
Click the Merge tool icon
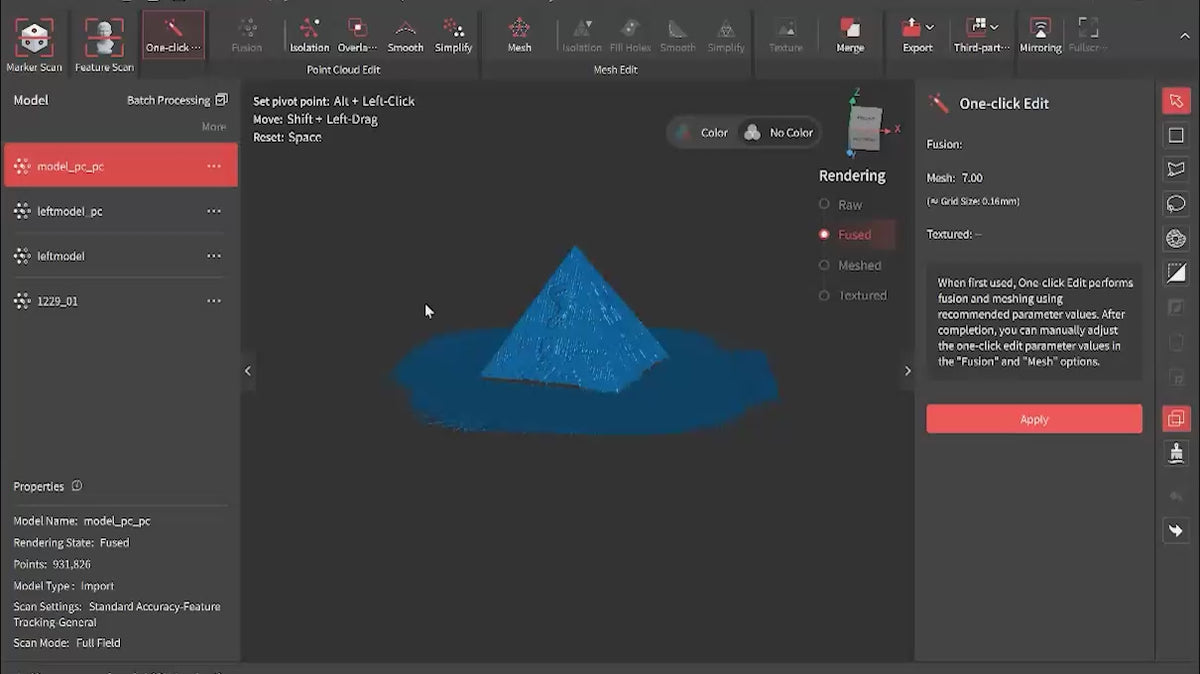850,34
